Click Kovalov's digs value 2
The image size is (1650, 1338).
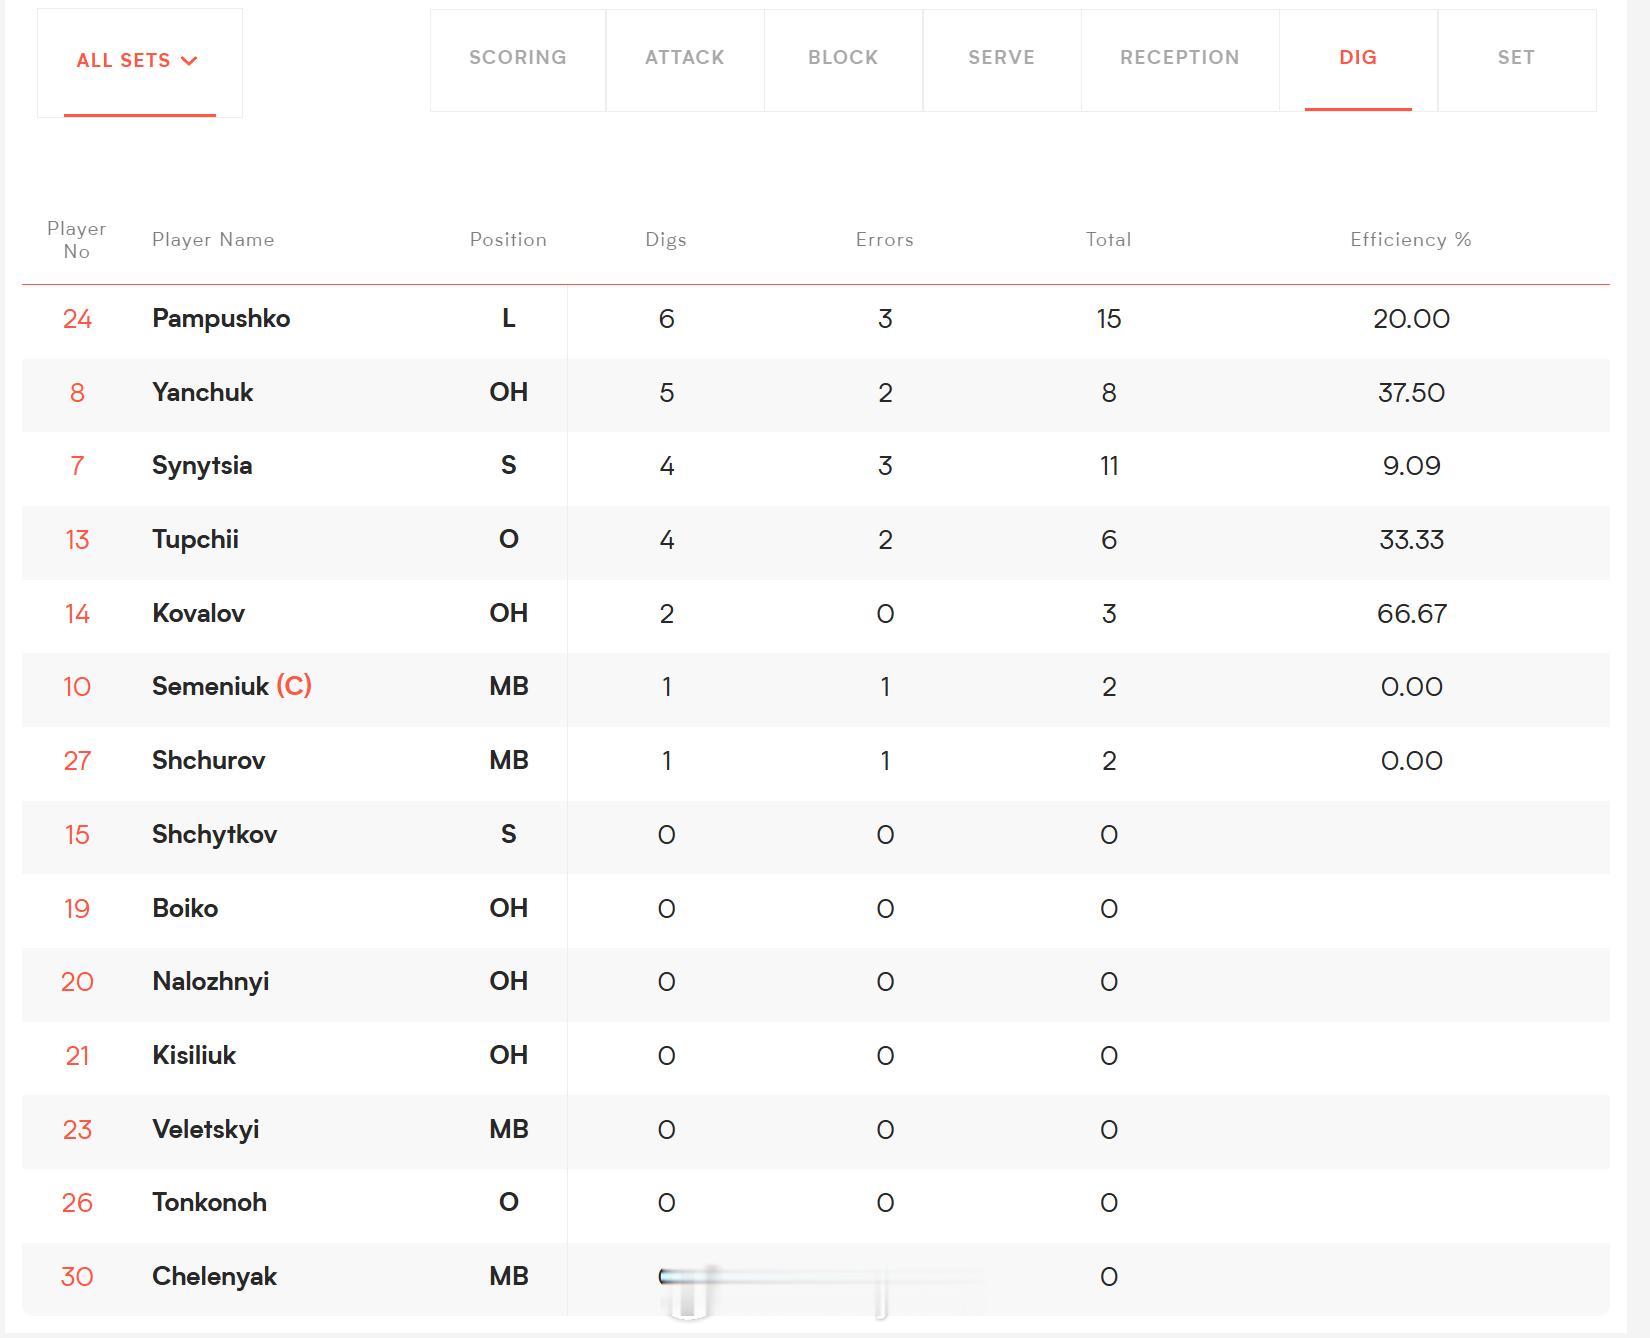[666, 614]
